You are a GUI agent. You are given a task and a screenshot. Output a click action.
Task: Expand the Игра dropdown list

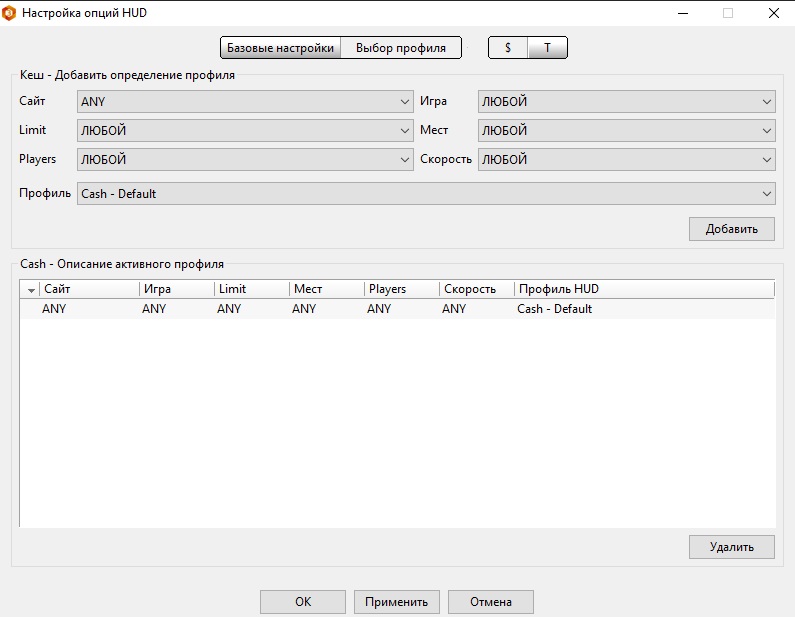[x=627, y=102]
